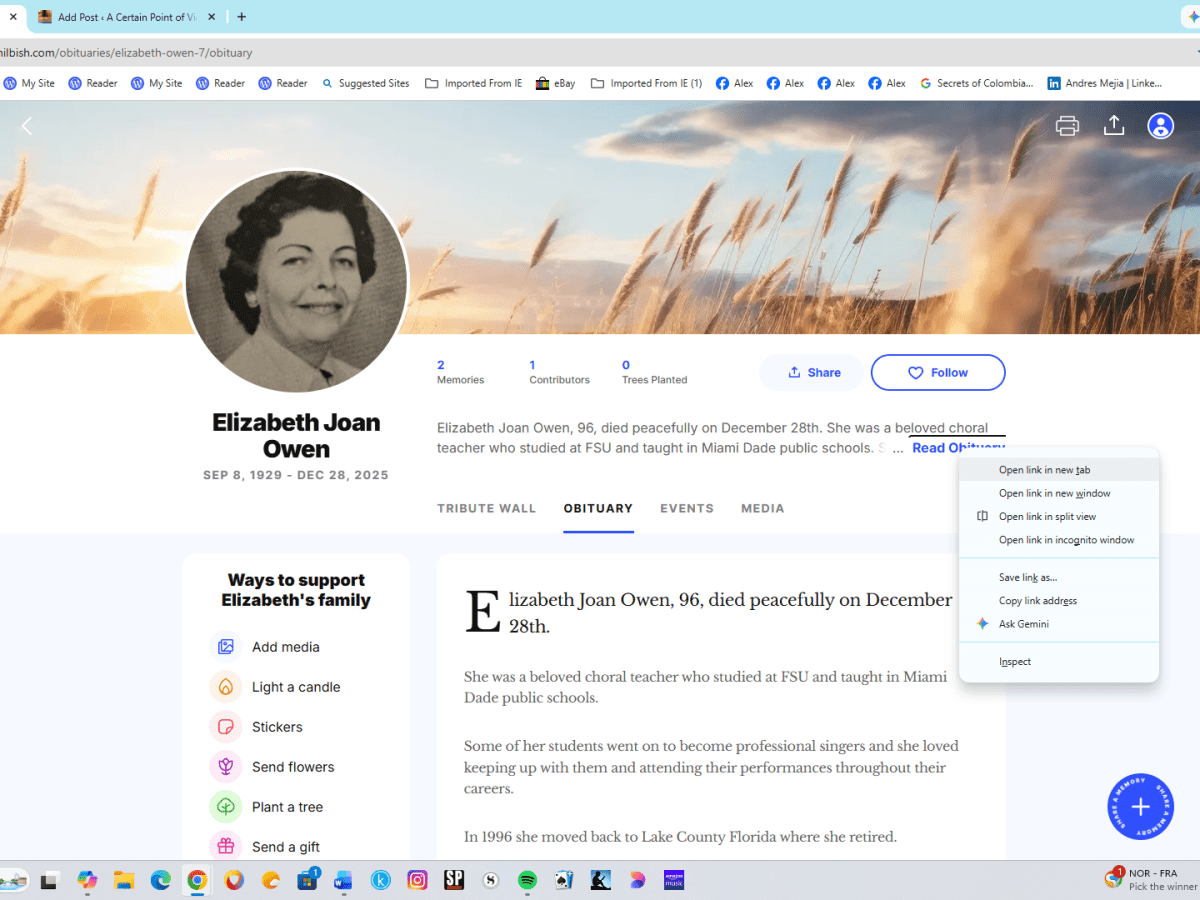Screen dimensions: 1200x900
Task: Select the Media tab
Action: (763, 508)
